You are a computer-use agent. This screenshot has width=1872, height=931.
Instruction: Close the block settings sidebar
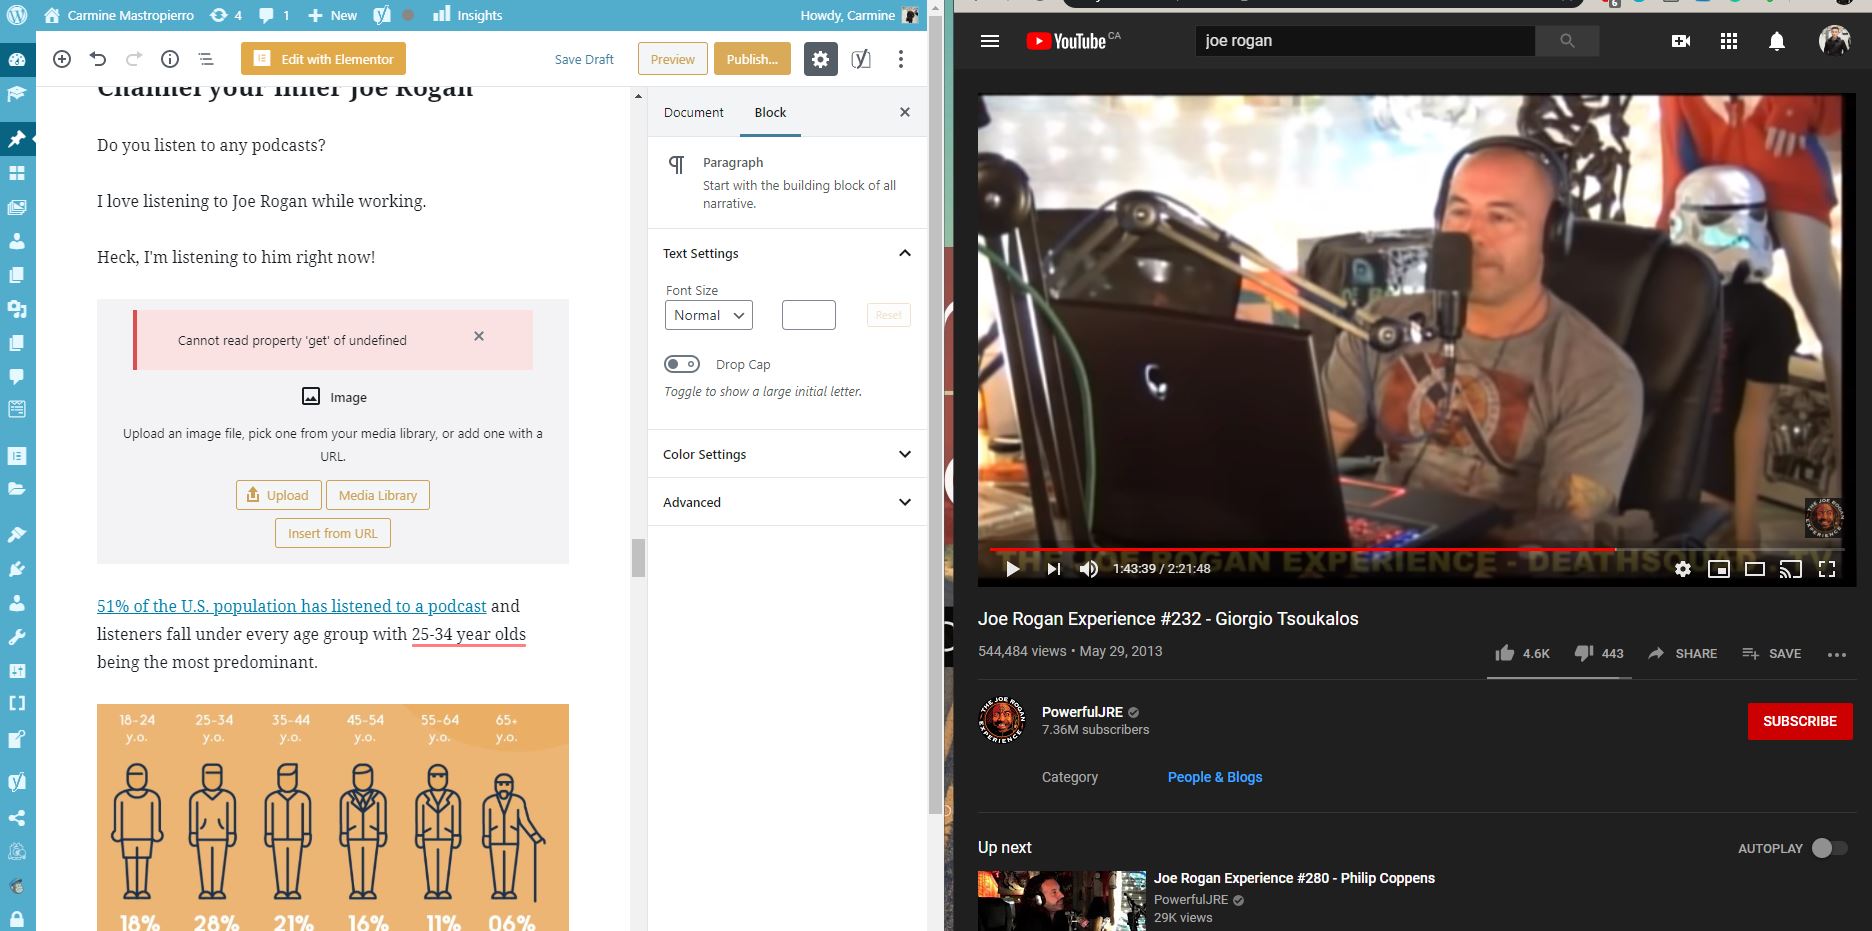(x=905, y=112)
